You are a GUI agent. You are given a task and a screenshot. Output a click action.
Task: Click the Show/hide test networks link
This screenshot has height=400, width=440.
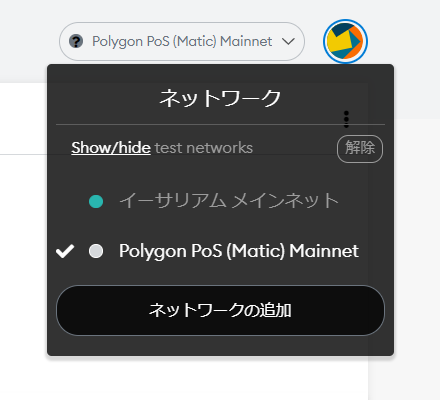pos(111,148)
